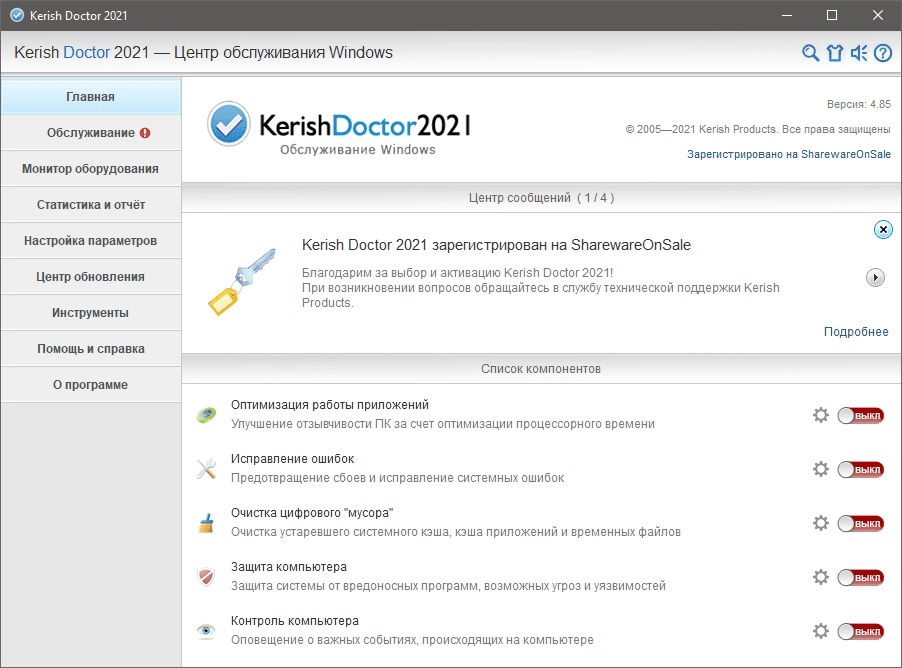Open settings gear for Защита компьютера
902x668 pixels.
click(821, 577)
